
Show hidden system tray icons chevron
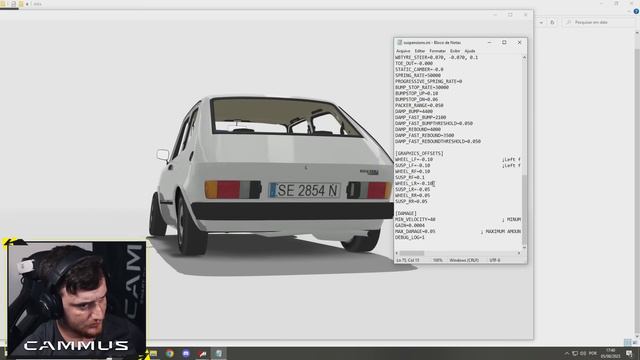click(567, 353)
